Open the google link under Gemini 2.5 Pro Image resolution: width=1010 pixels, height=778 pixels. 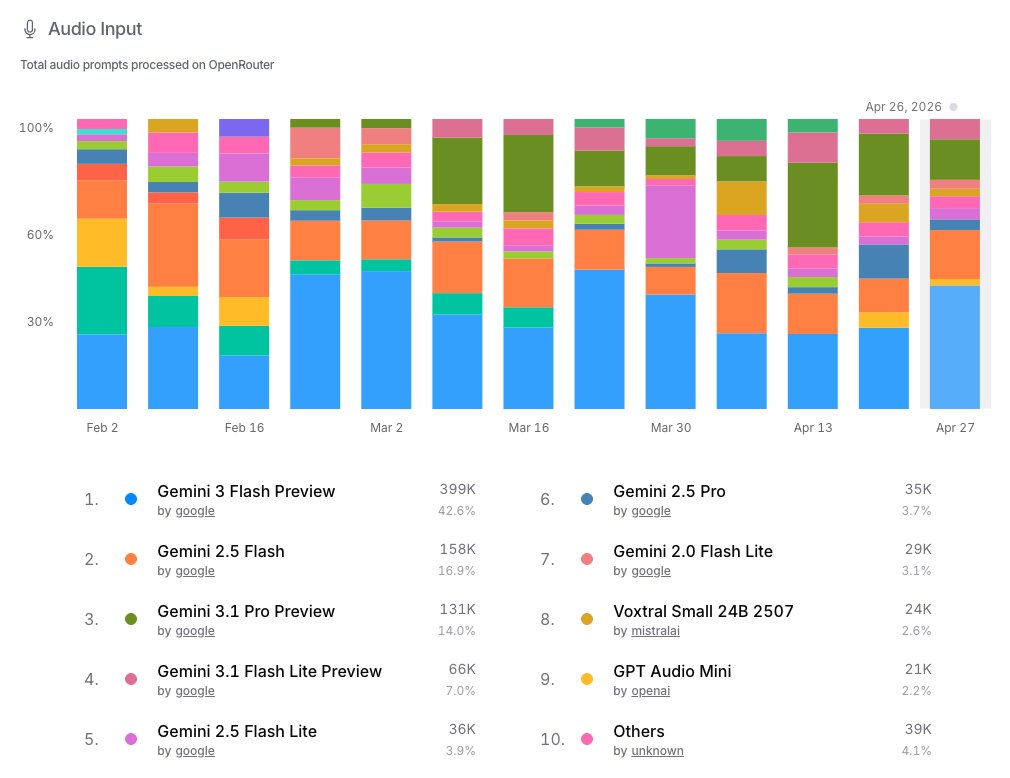651,511
